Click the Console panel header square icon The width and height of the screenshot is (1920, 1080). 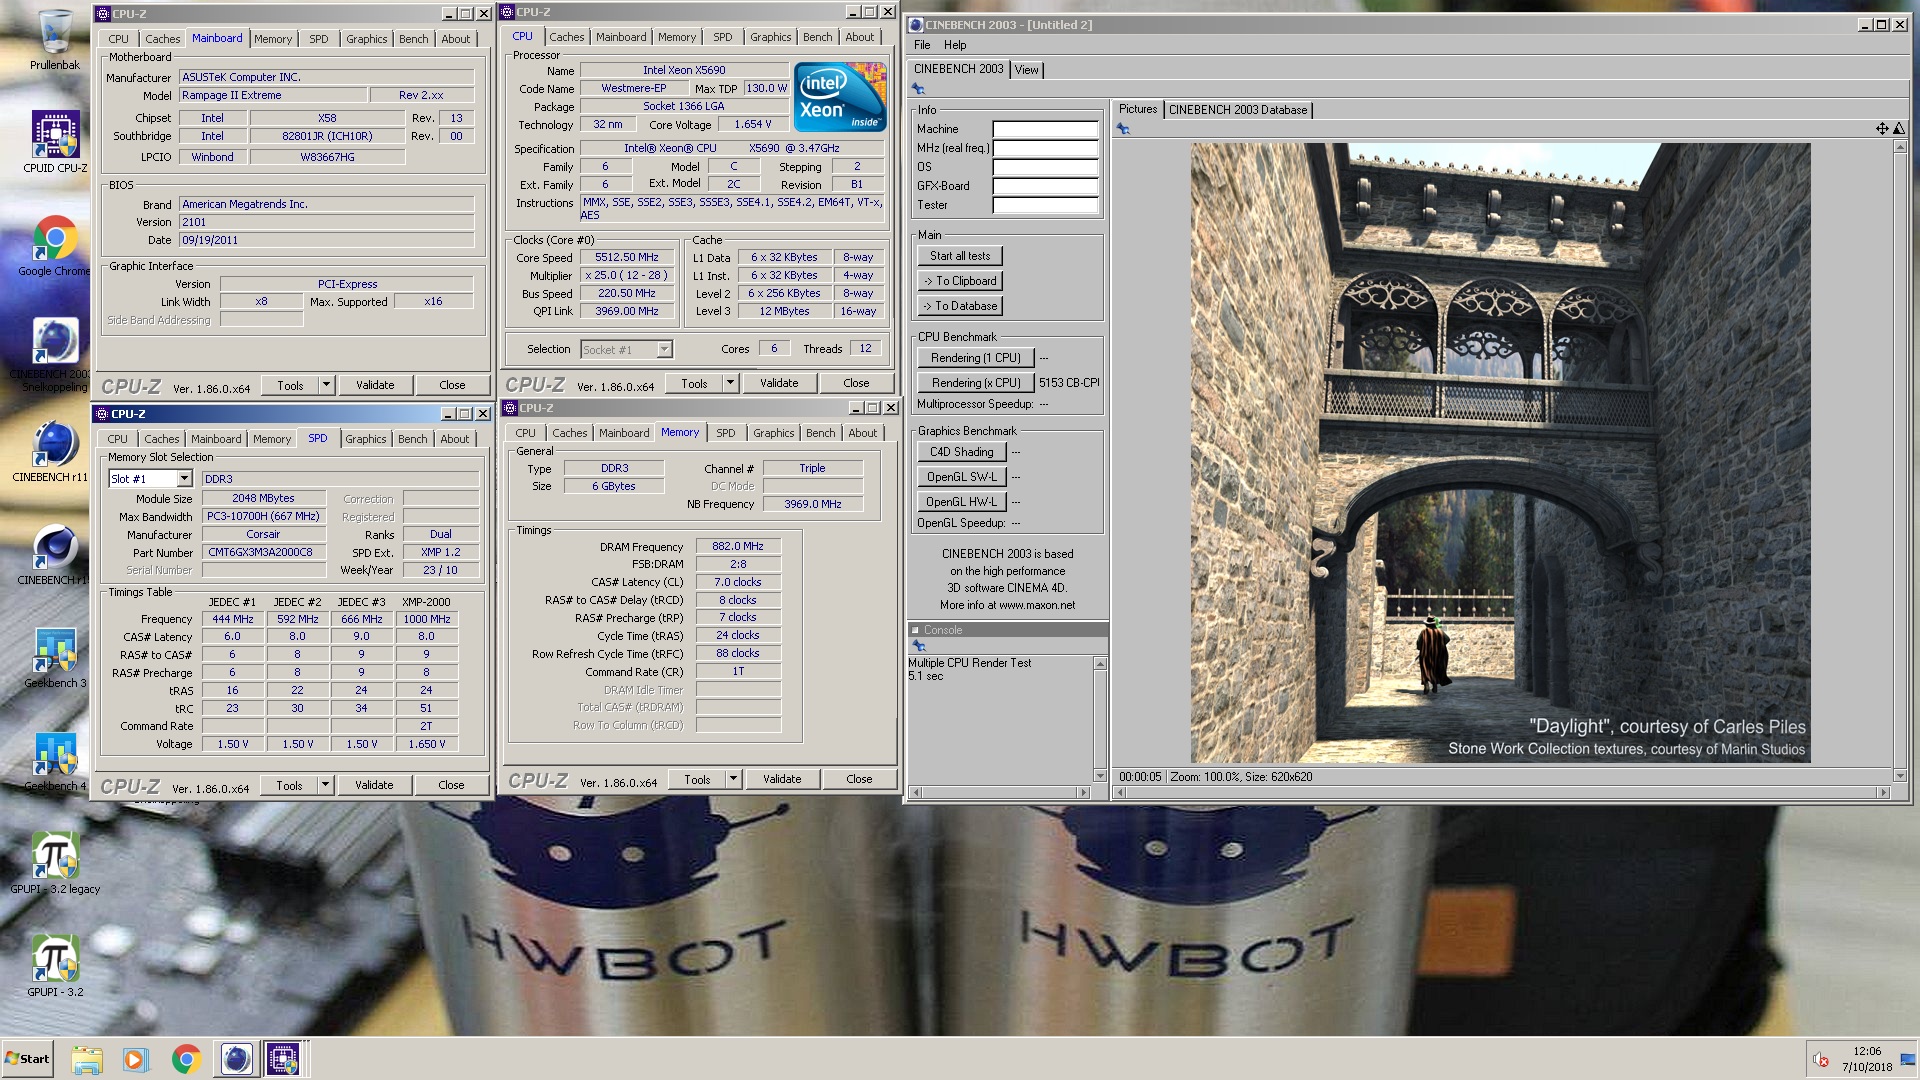(914, 630)
